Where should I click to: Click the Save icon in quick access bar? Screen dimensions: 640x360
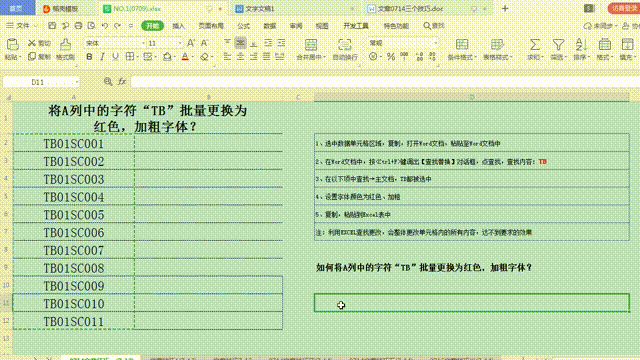(x=52, y=26)
